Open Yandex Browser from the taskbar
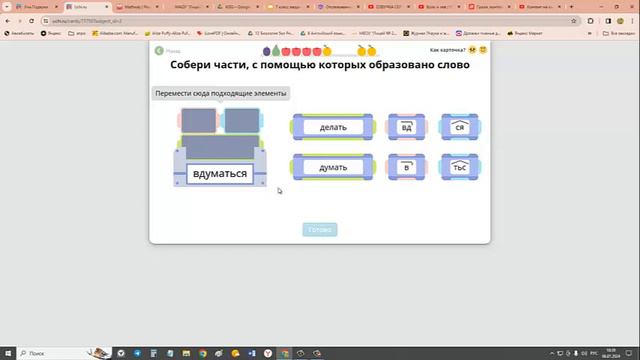640x360 pixels. tap(268, 353)
